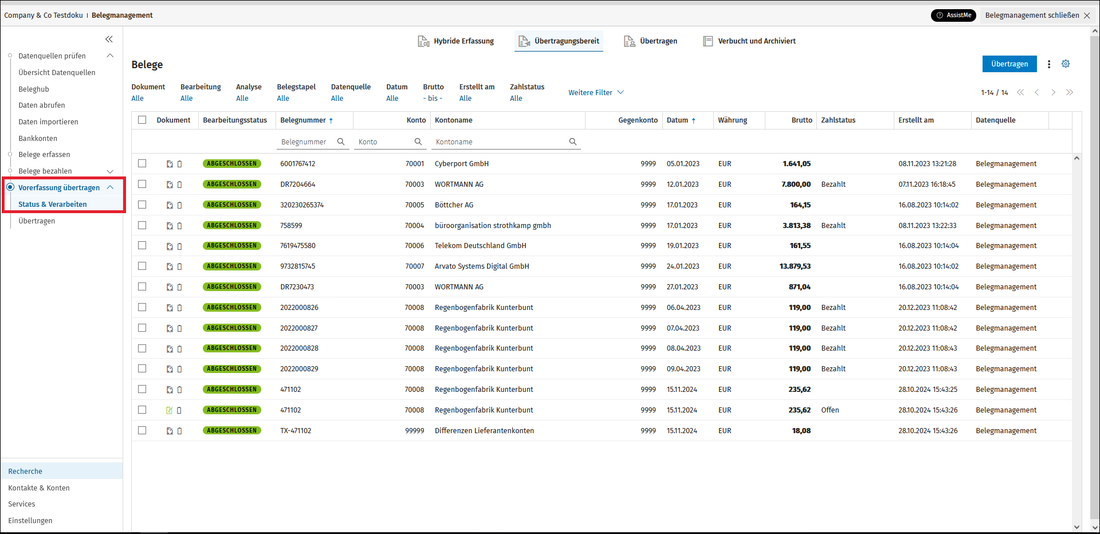Open Services in bottom navigation

pyautogui.click(x=22, y=504)
